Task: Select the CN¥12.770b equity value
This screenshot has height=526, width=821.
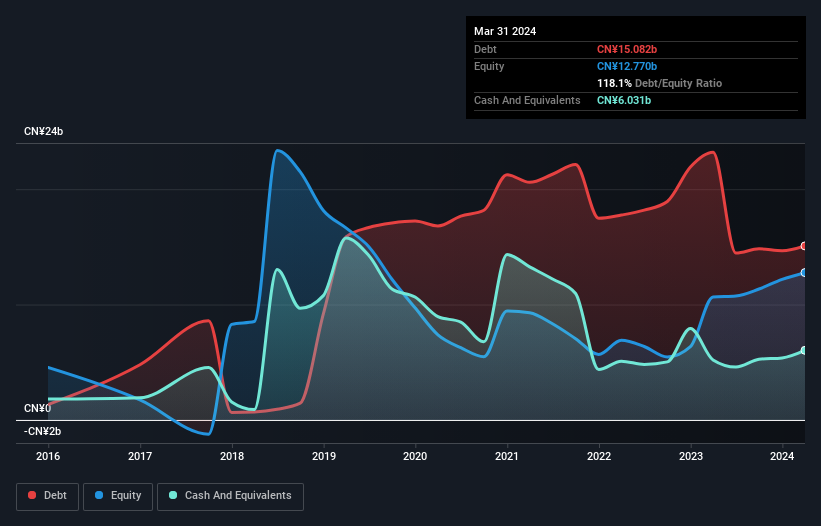Action: point(627,66)
